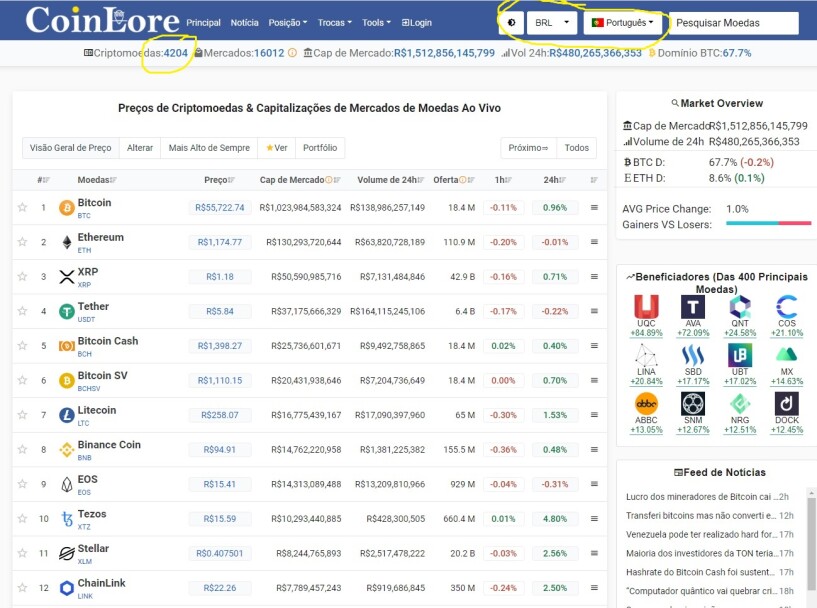Expand the Tools menu
The height and width of the screenshot is (608, 817).
click(376, 23)
